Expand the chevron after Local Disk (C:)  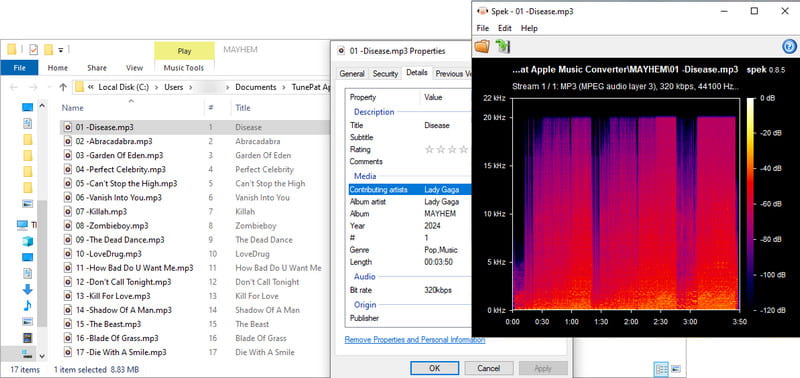click(156, 87)
